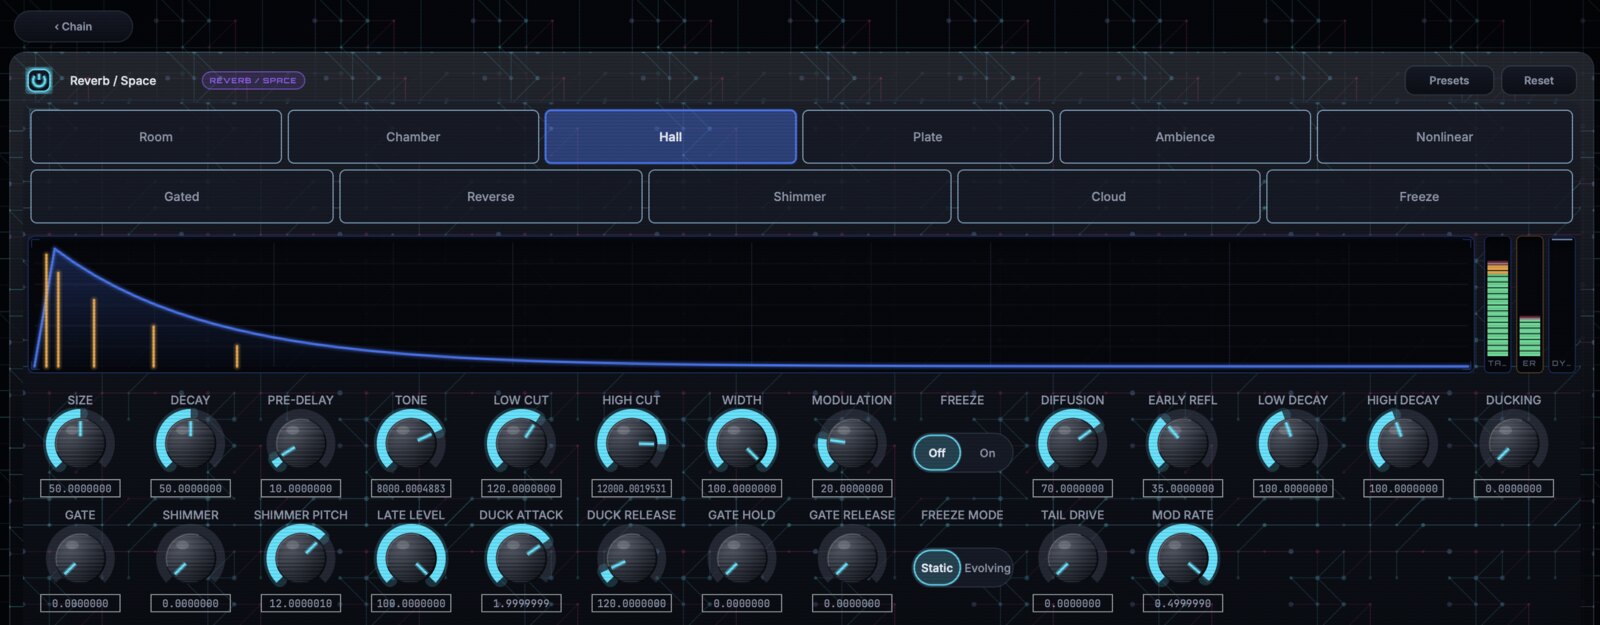
Task: Click the Modulation value field 20.0000000
Action: click(x=852, y=489)
